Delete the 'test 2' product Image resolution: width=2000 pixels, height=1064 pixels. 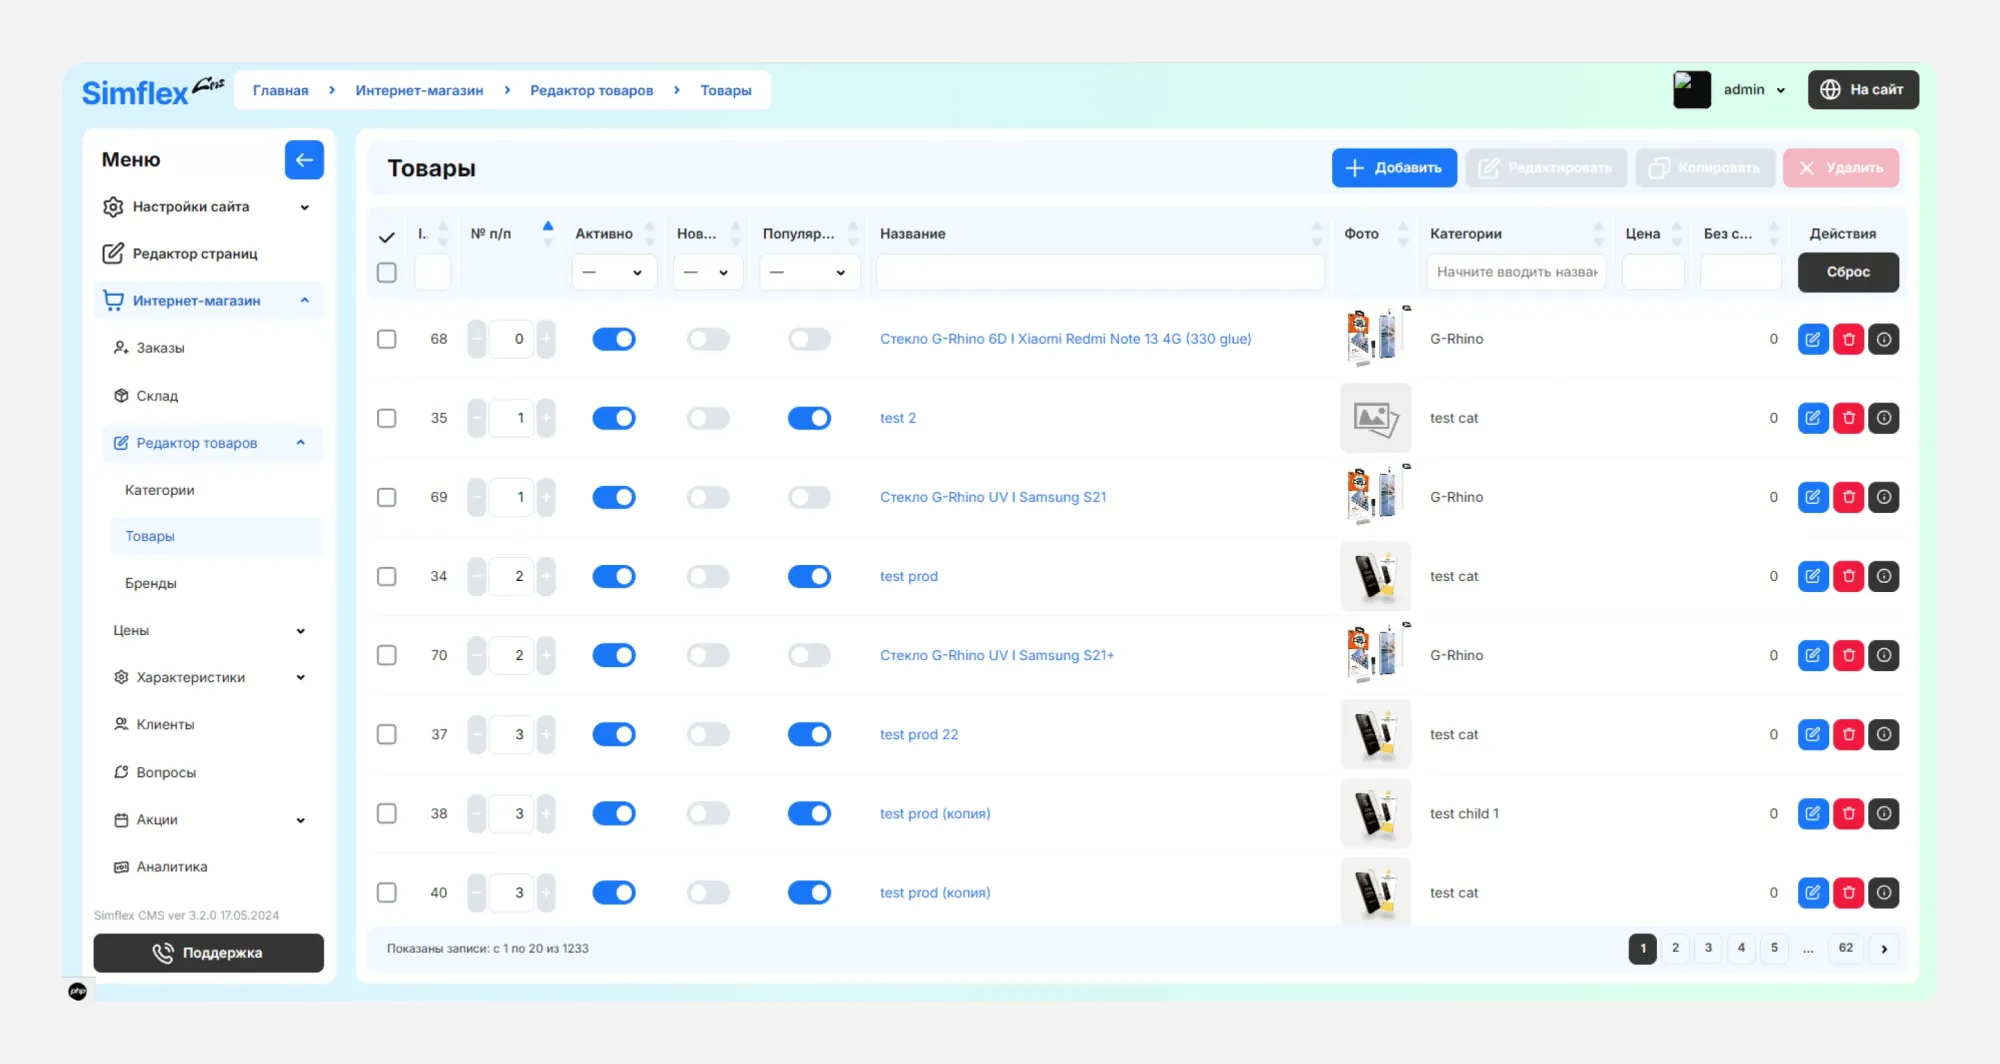(1849, 418)
